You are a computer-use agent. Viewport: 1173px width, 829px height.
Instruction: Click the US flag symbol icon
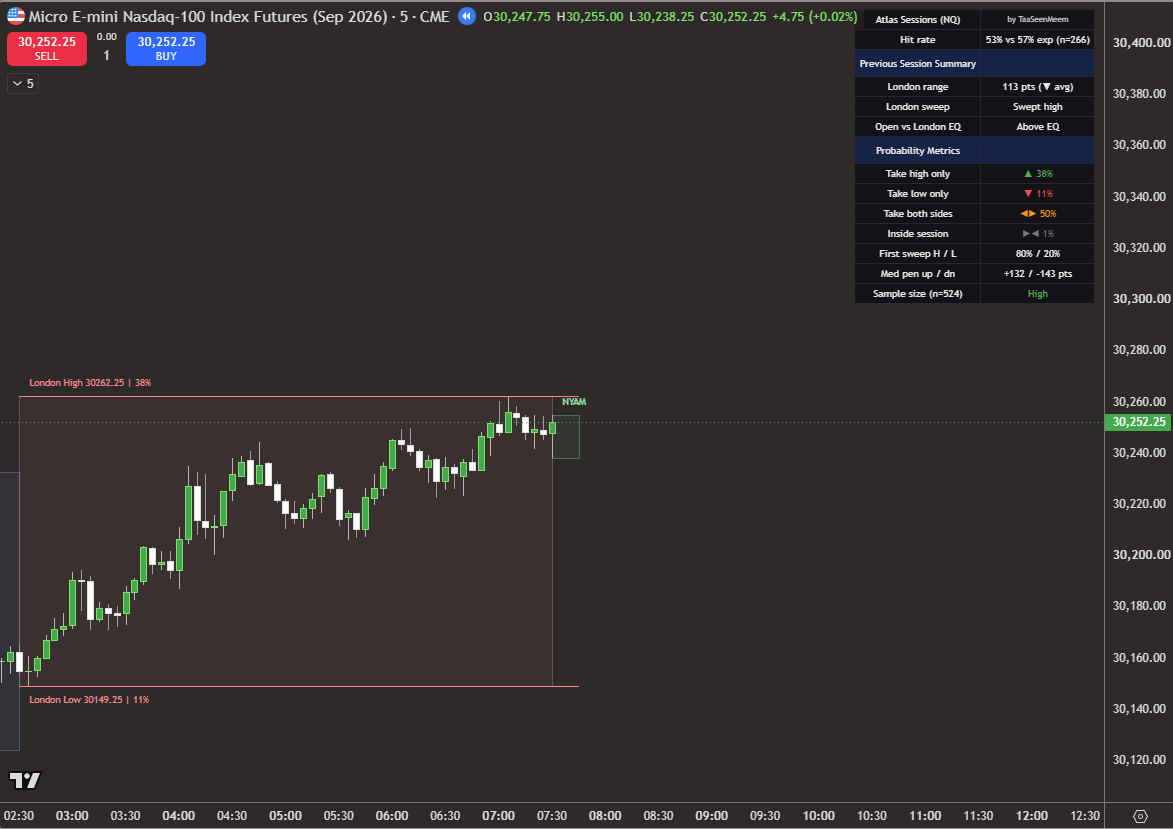pyautogui.click(x=16, y=16)
